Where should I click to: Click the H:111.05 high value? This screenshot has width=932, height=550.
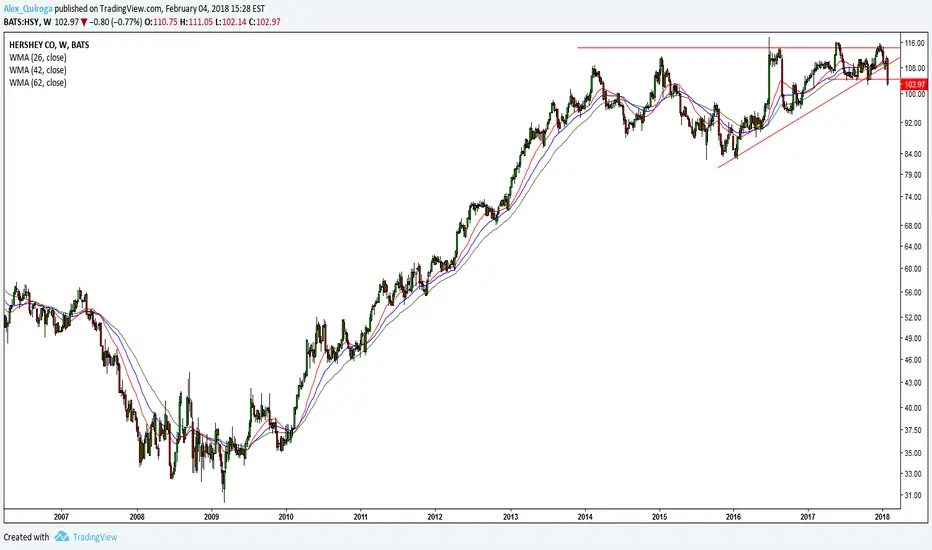pos(196,22)
